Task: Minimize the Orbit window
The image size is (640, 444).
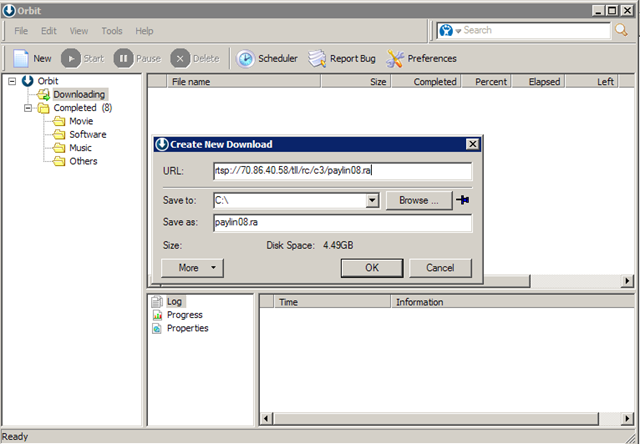Action: [598, 10]
